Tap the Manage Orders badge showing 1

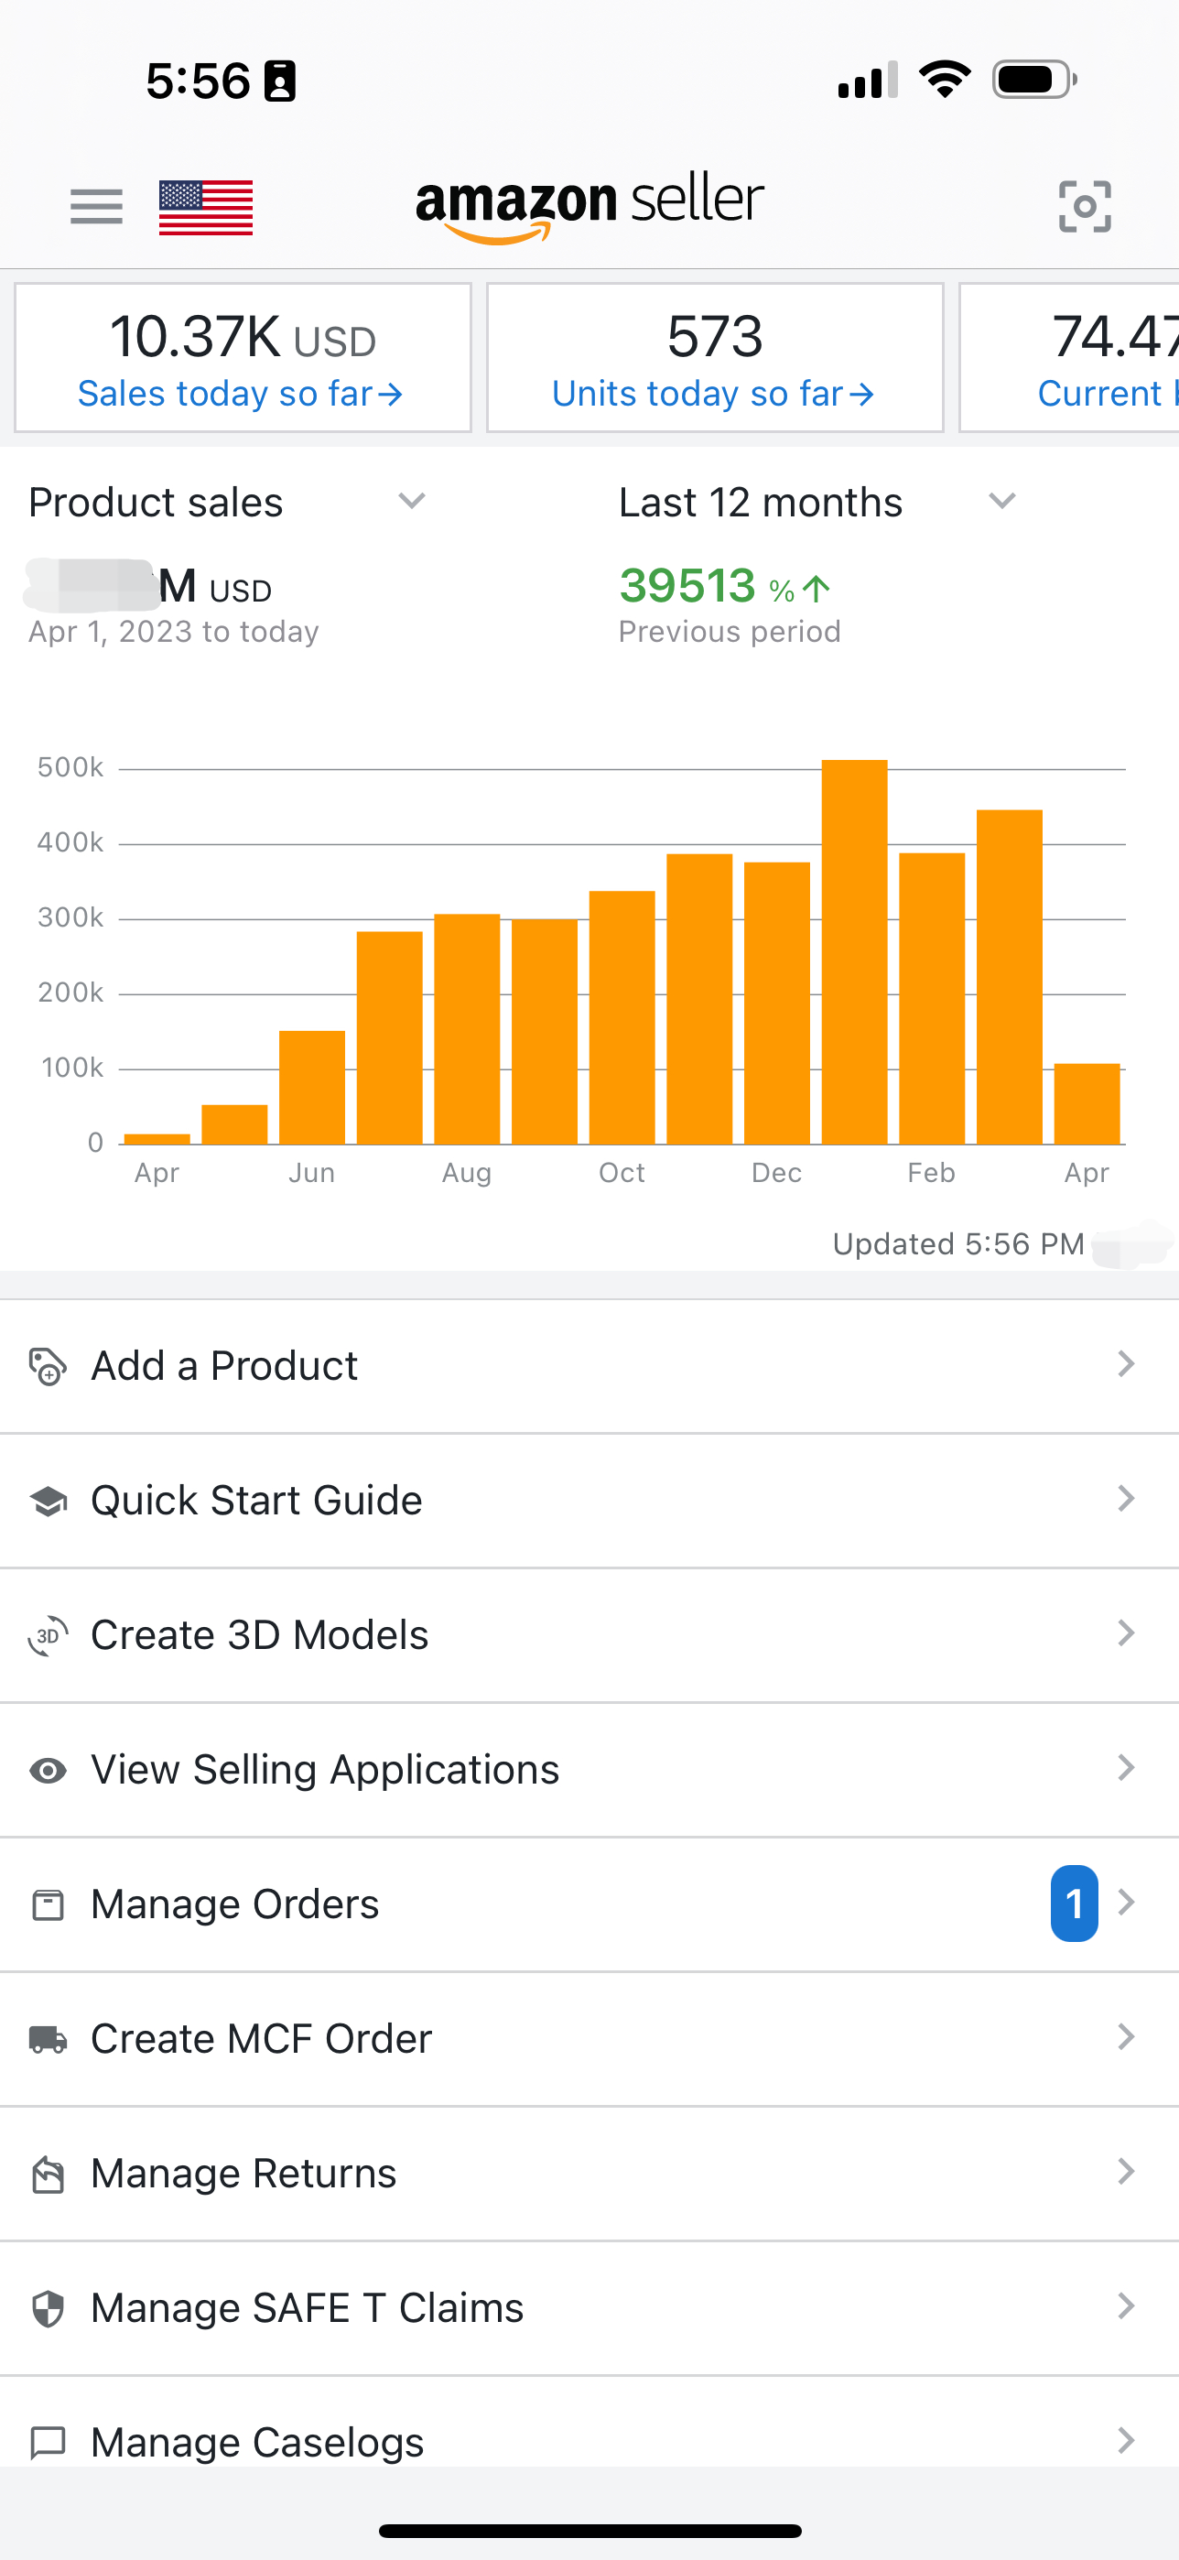1074,1903
